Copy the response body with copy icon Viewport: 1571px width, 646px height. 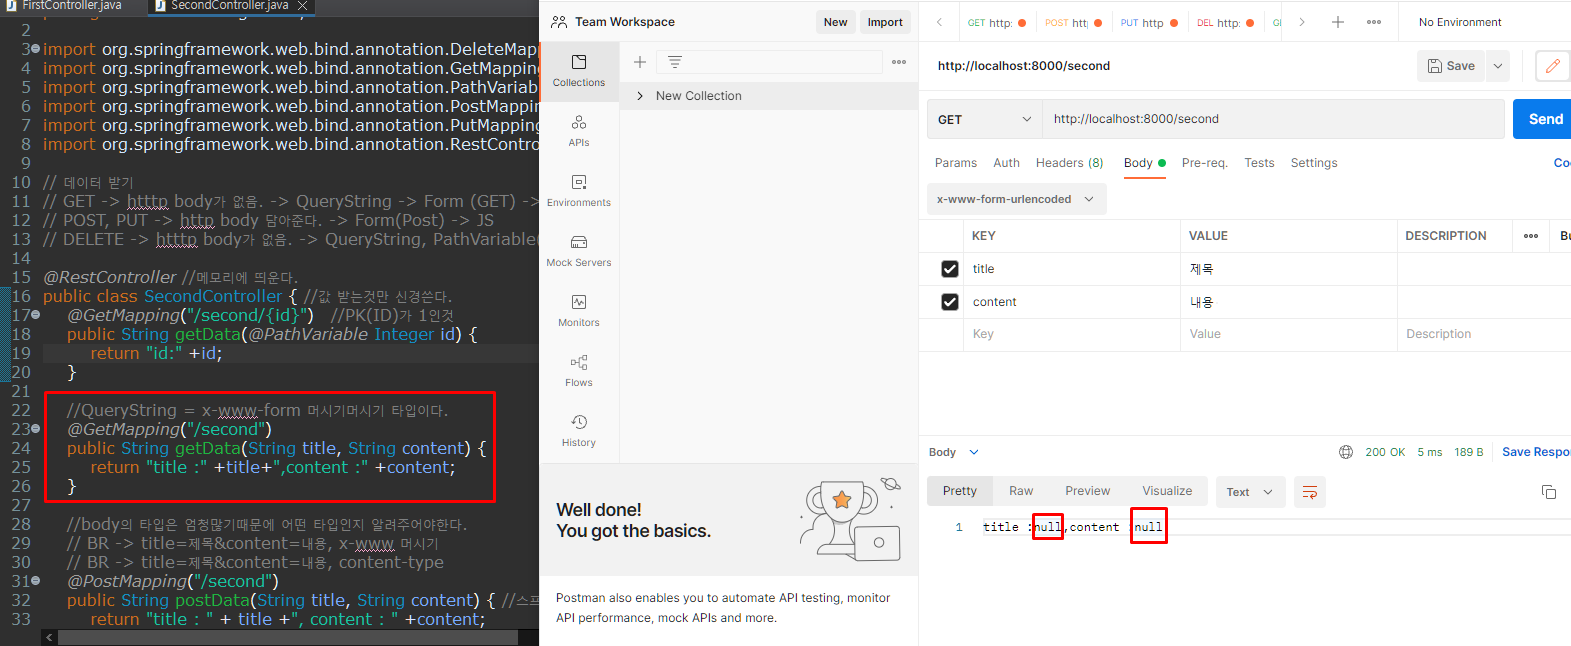coord(1549,492)
